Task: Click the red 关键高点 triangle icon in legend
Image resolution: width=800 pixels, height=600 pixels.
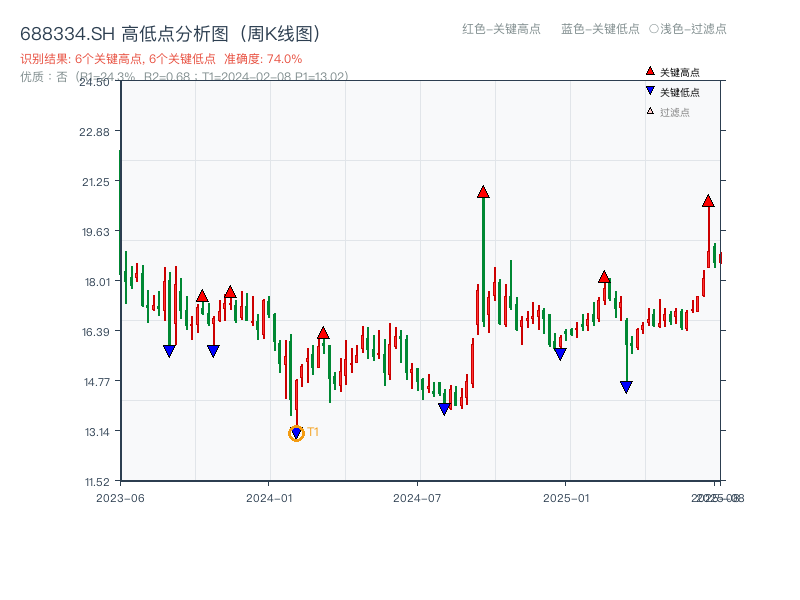Action: (648, 71)
